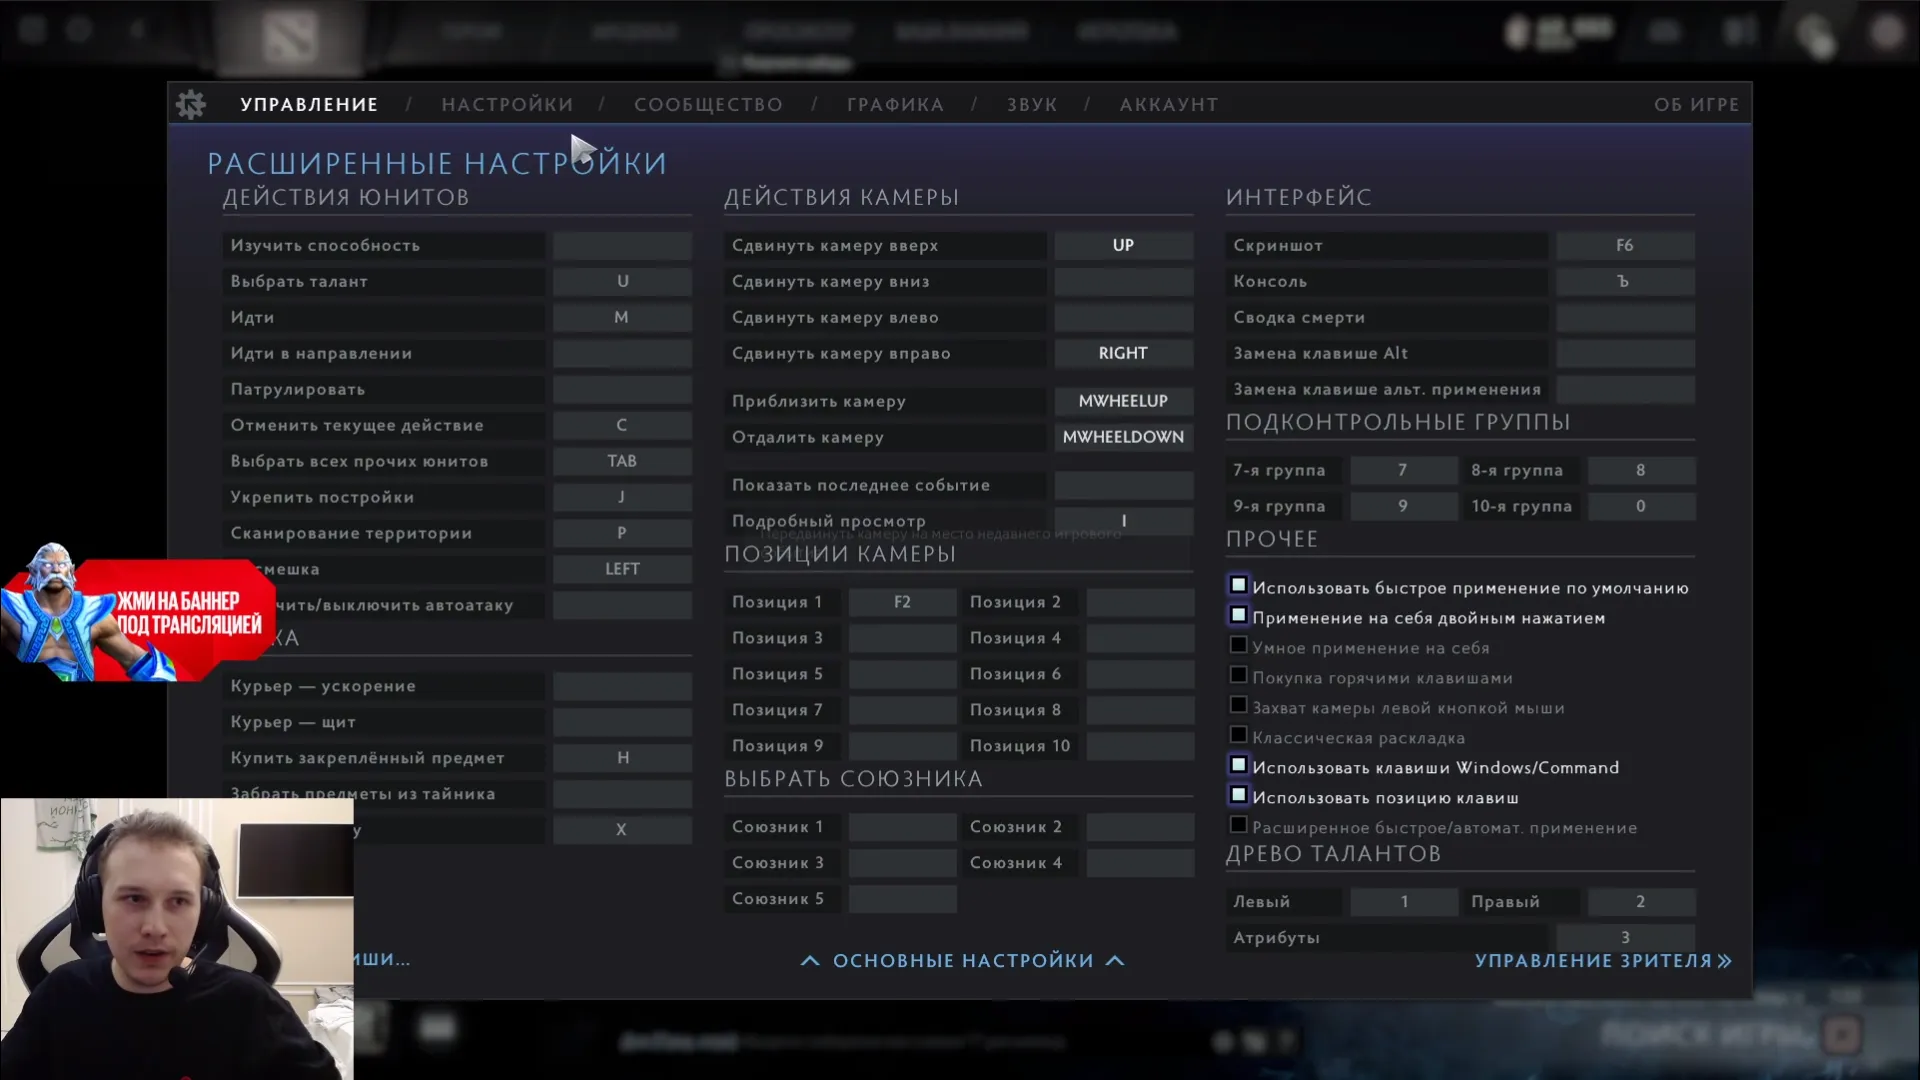Click the settings gear icon
The width and height of the screenshot is (1920, 1080).
pos(190,104)
